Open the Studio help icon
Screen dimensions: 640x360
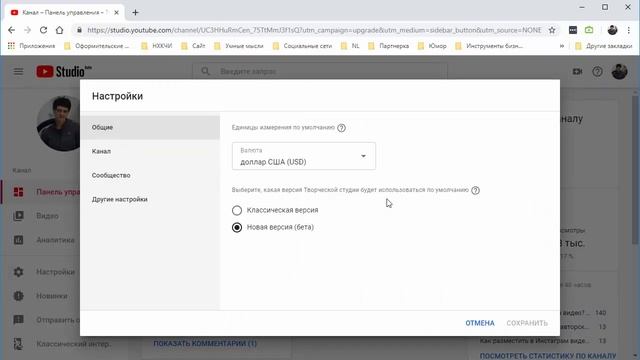[x=598, y=72]
